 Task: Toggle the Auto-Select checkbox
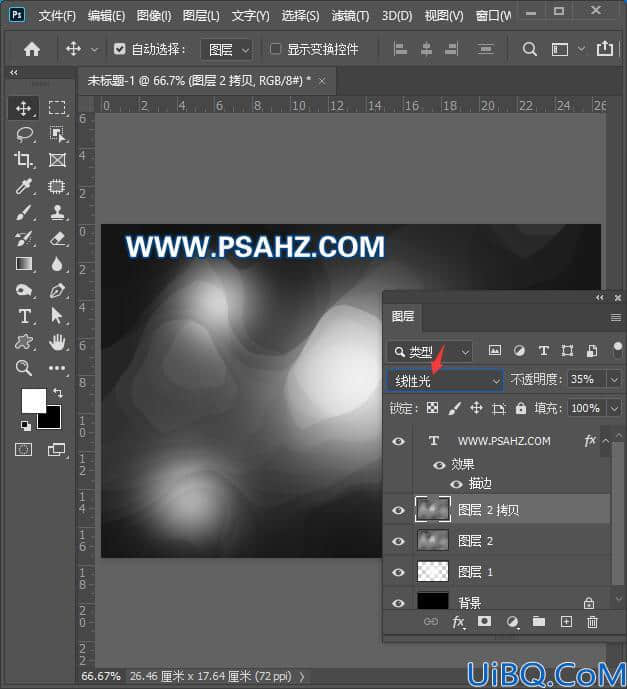pos(120,48)
